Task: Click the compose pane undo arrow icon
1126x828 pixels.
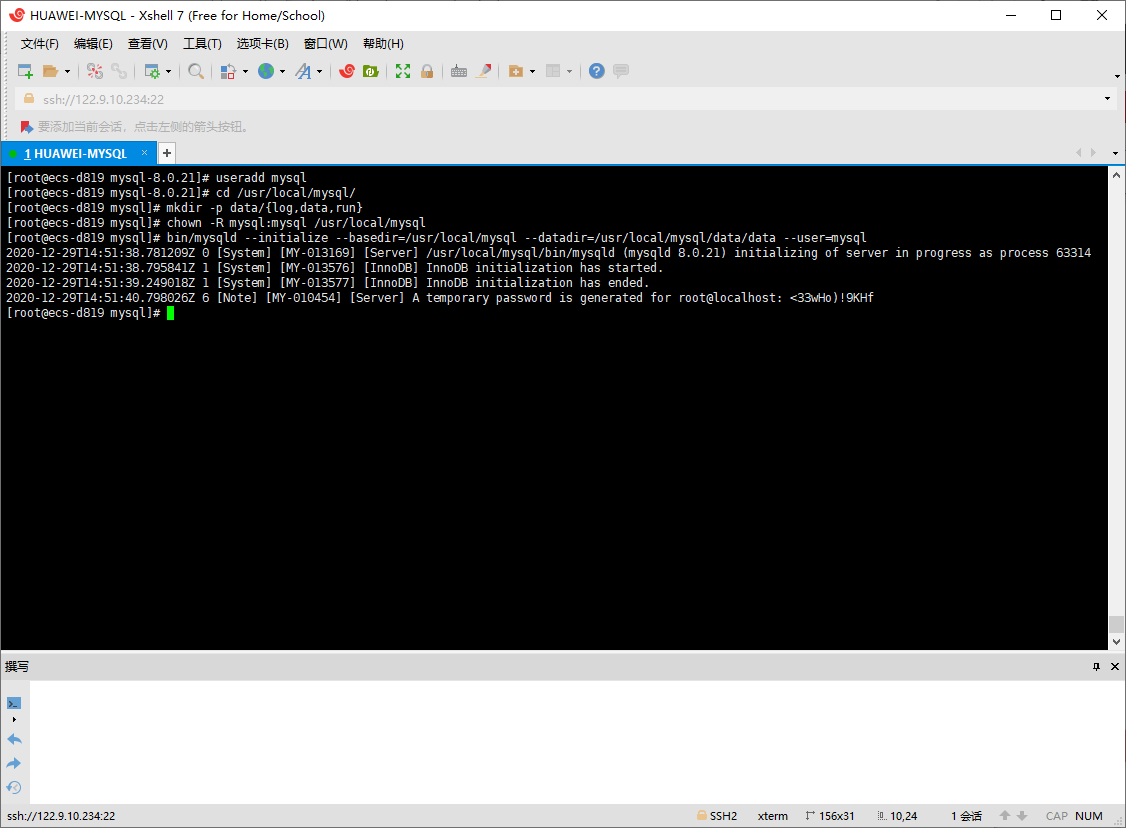Action: pyautogui.click(x=14, y=739)
